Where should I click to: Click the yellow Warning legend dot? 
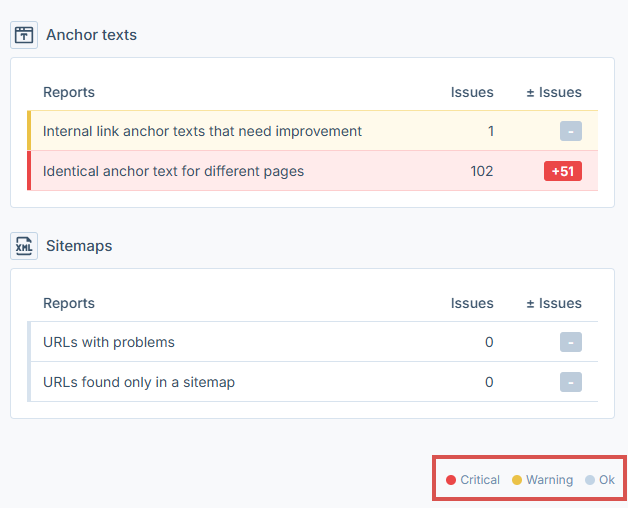tap(517, 480)
